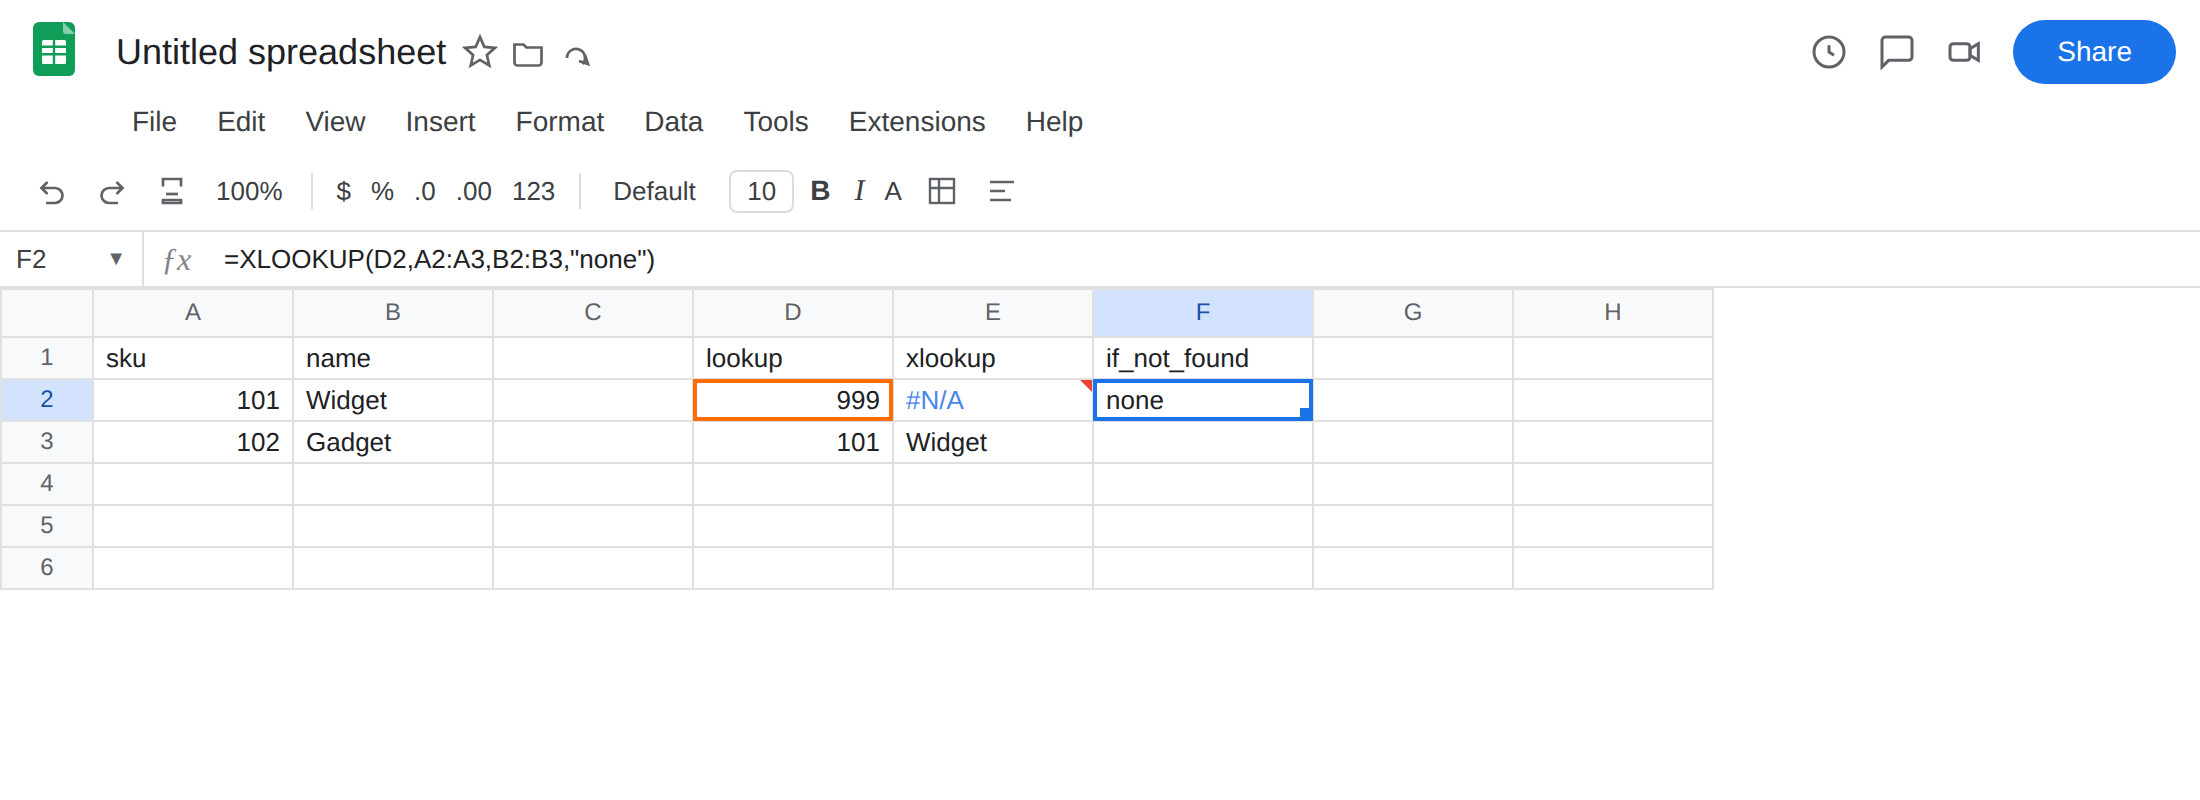2200x800 pixels.
Task: Select the if_not_found header cell
Action: (x=1203, y=358)
